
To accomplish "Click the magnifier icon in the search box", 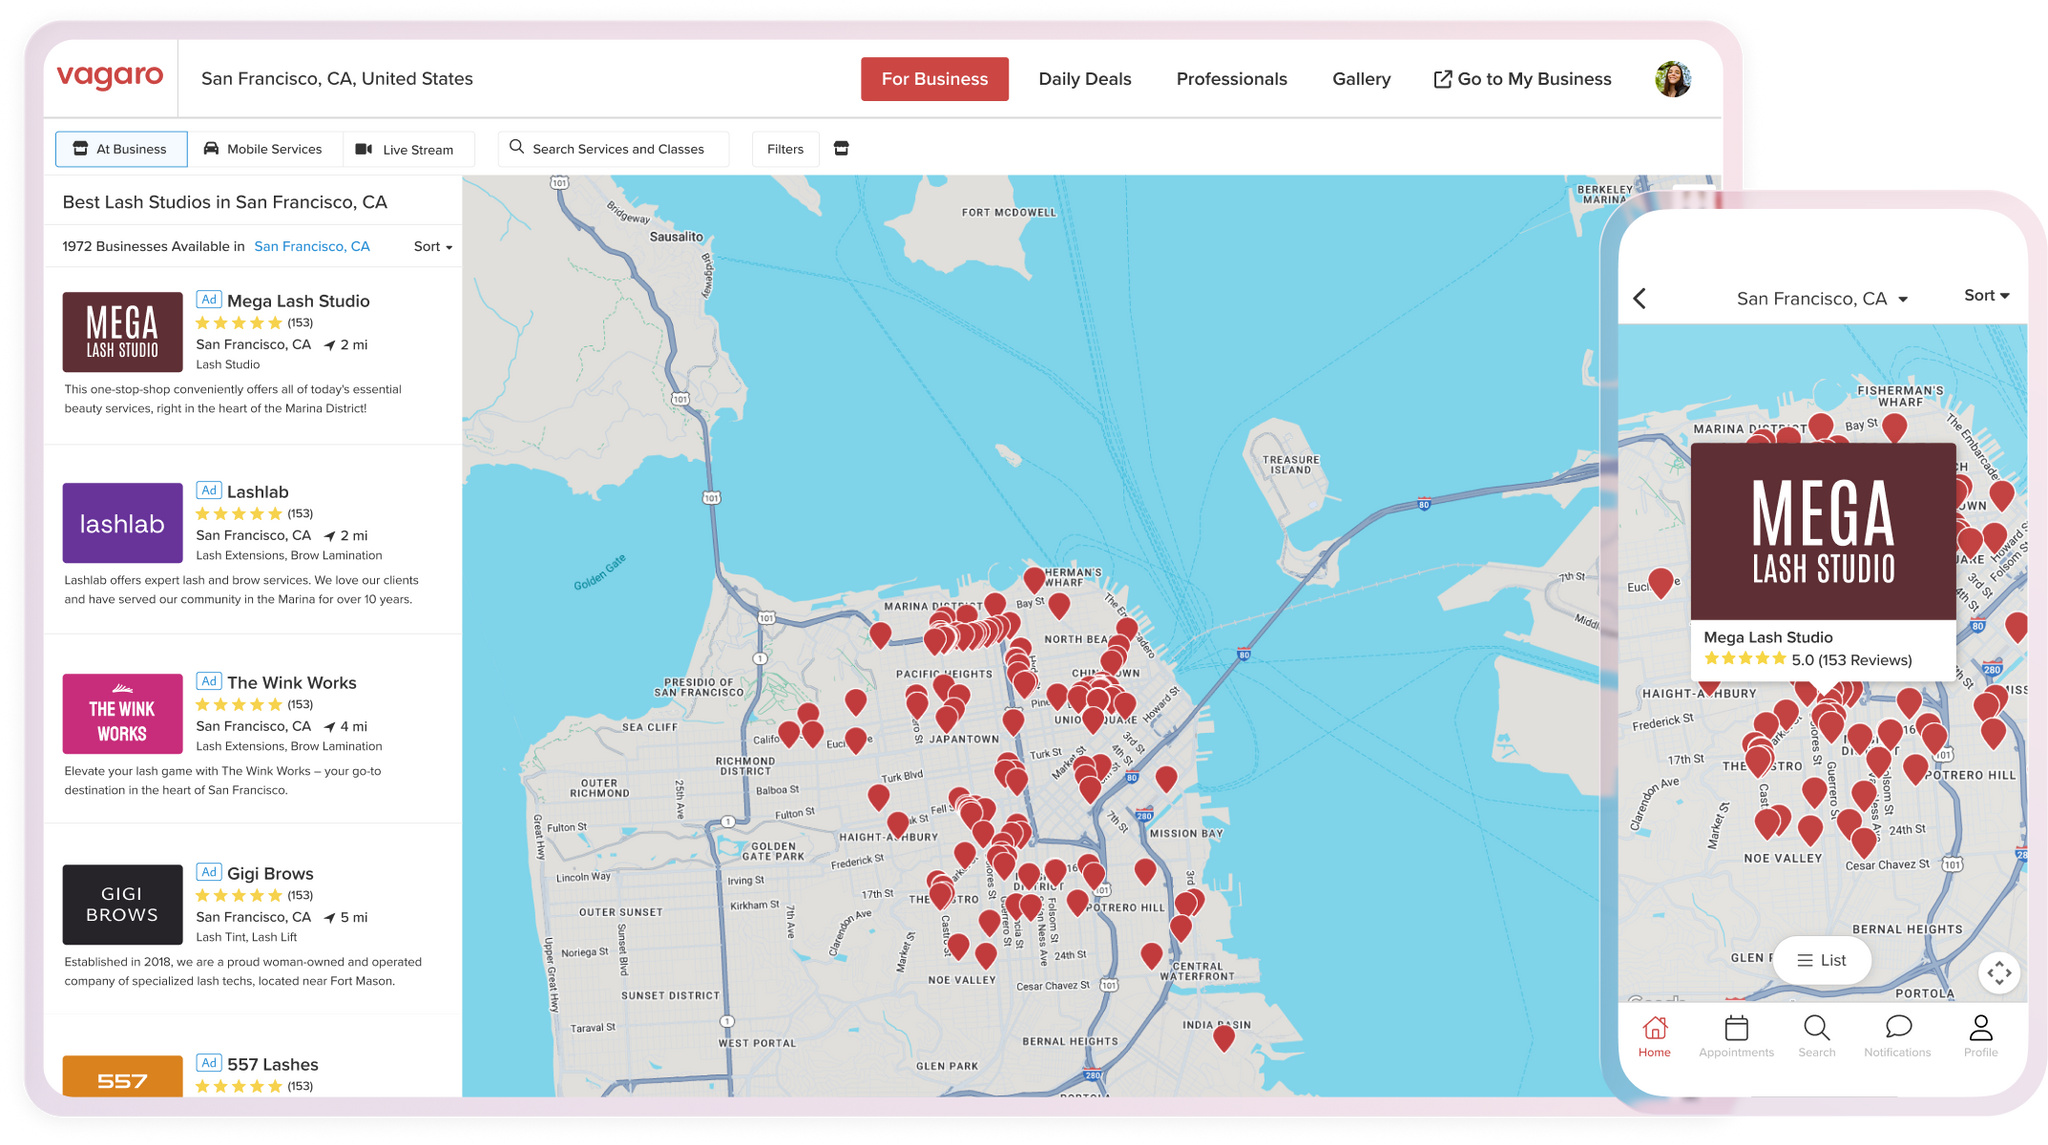I will pyautogui.click(x=517, y=148).
